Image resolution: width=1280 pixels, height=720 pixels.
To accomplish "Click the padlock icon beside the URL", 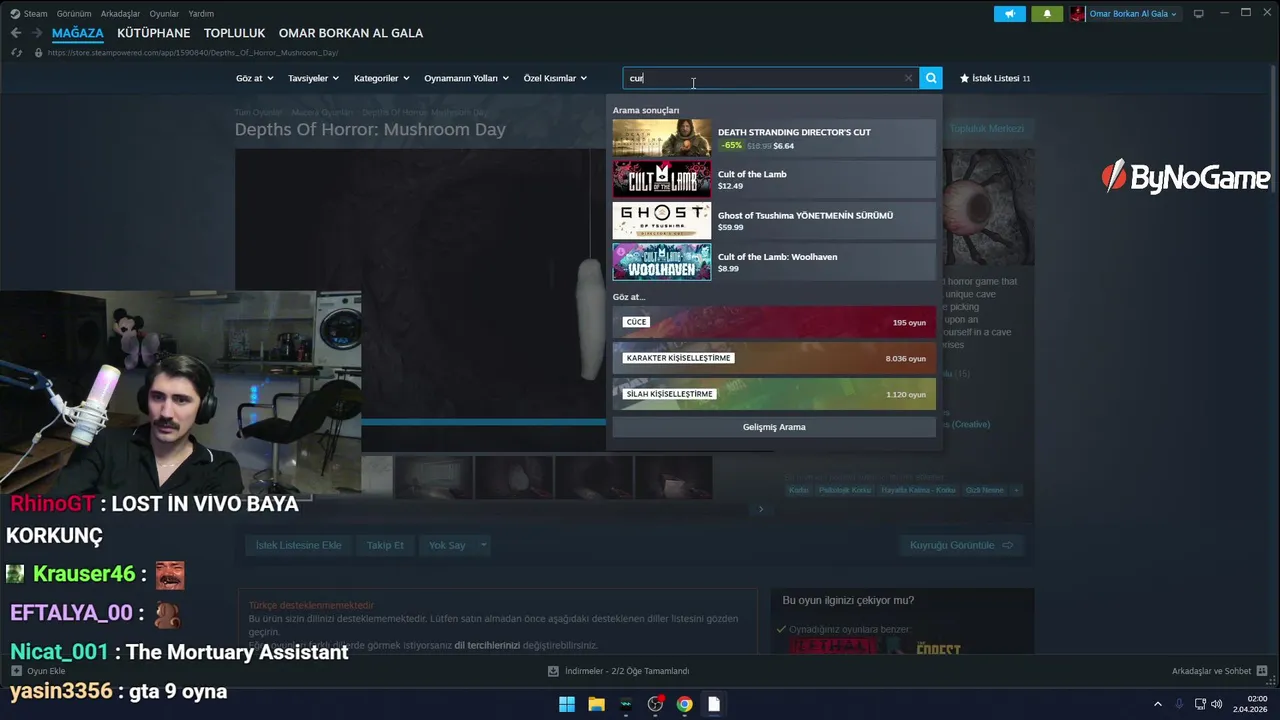I will coord(38,53).
